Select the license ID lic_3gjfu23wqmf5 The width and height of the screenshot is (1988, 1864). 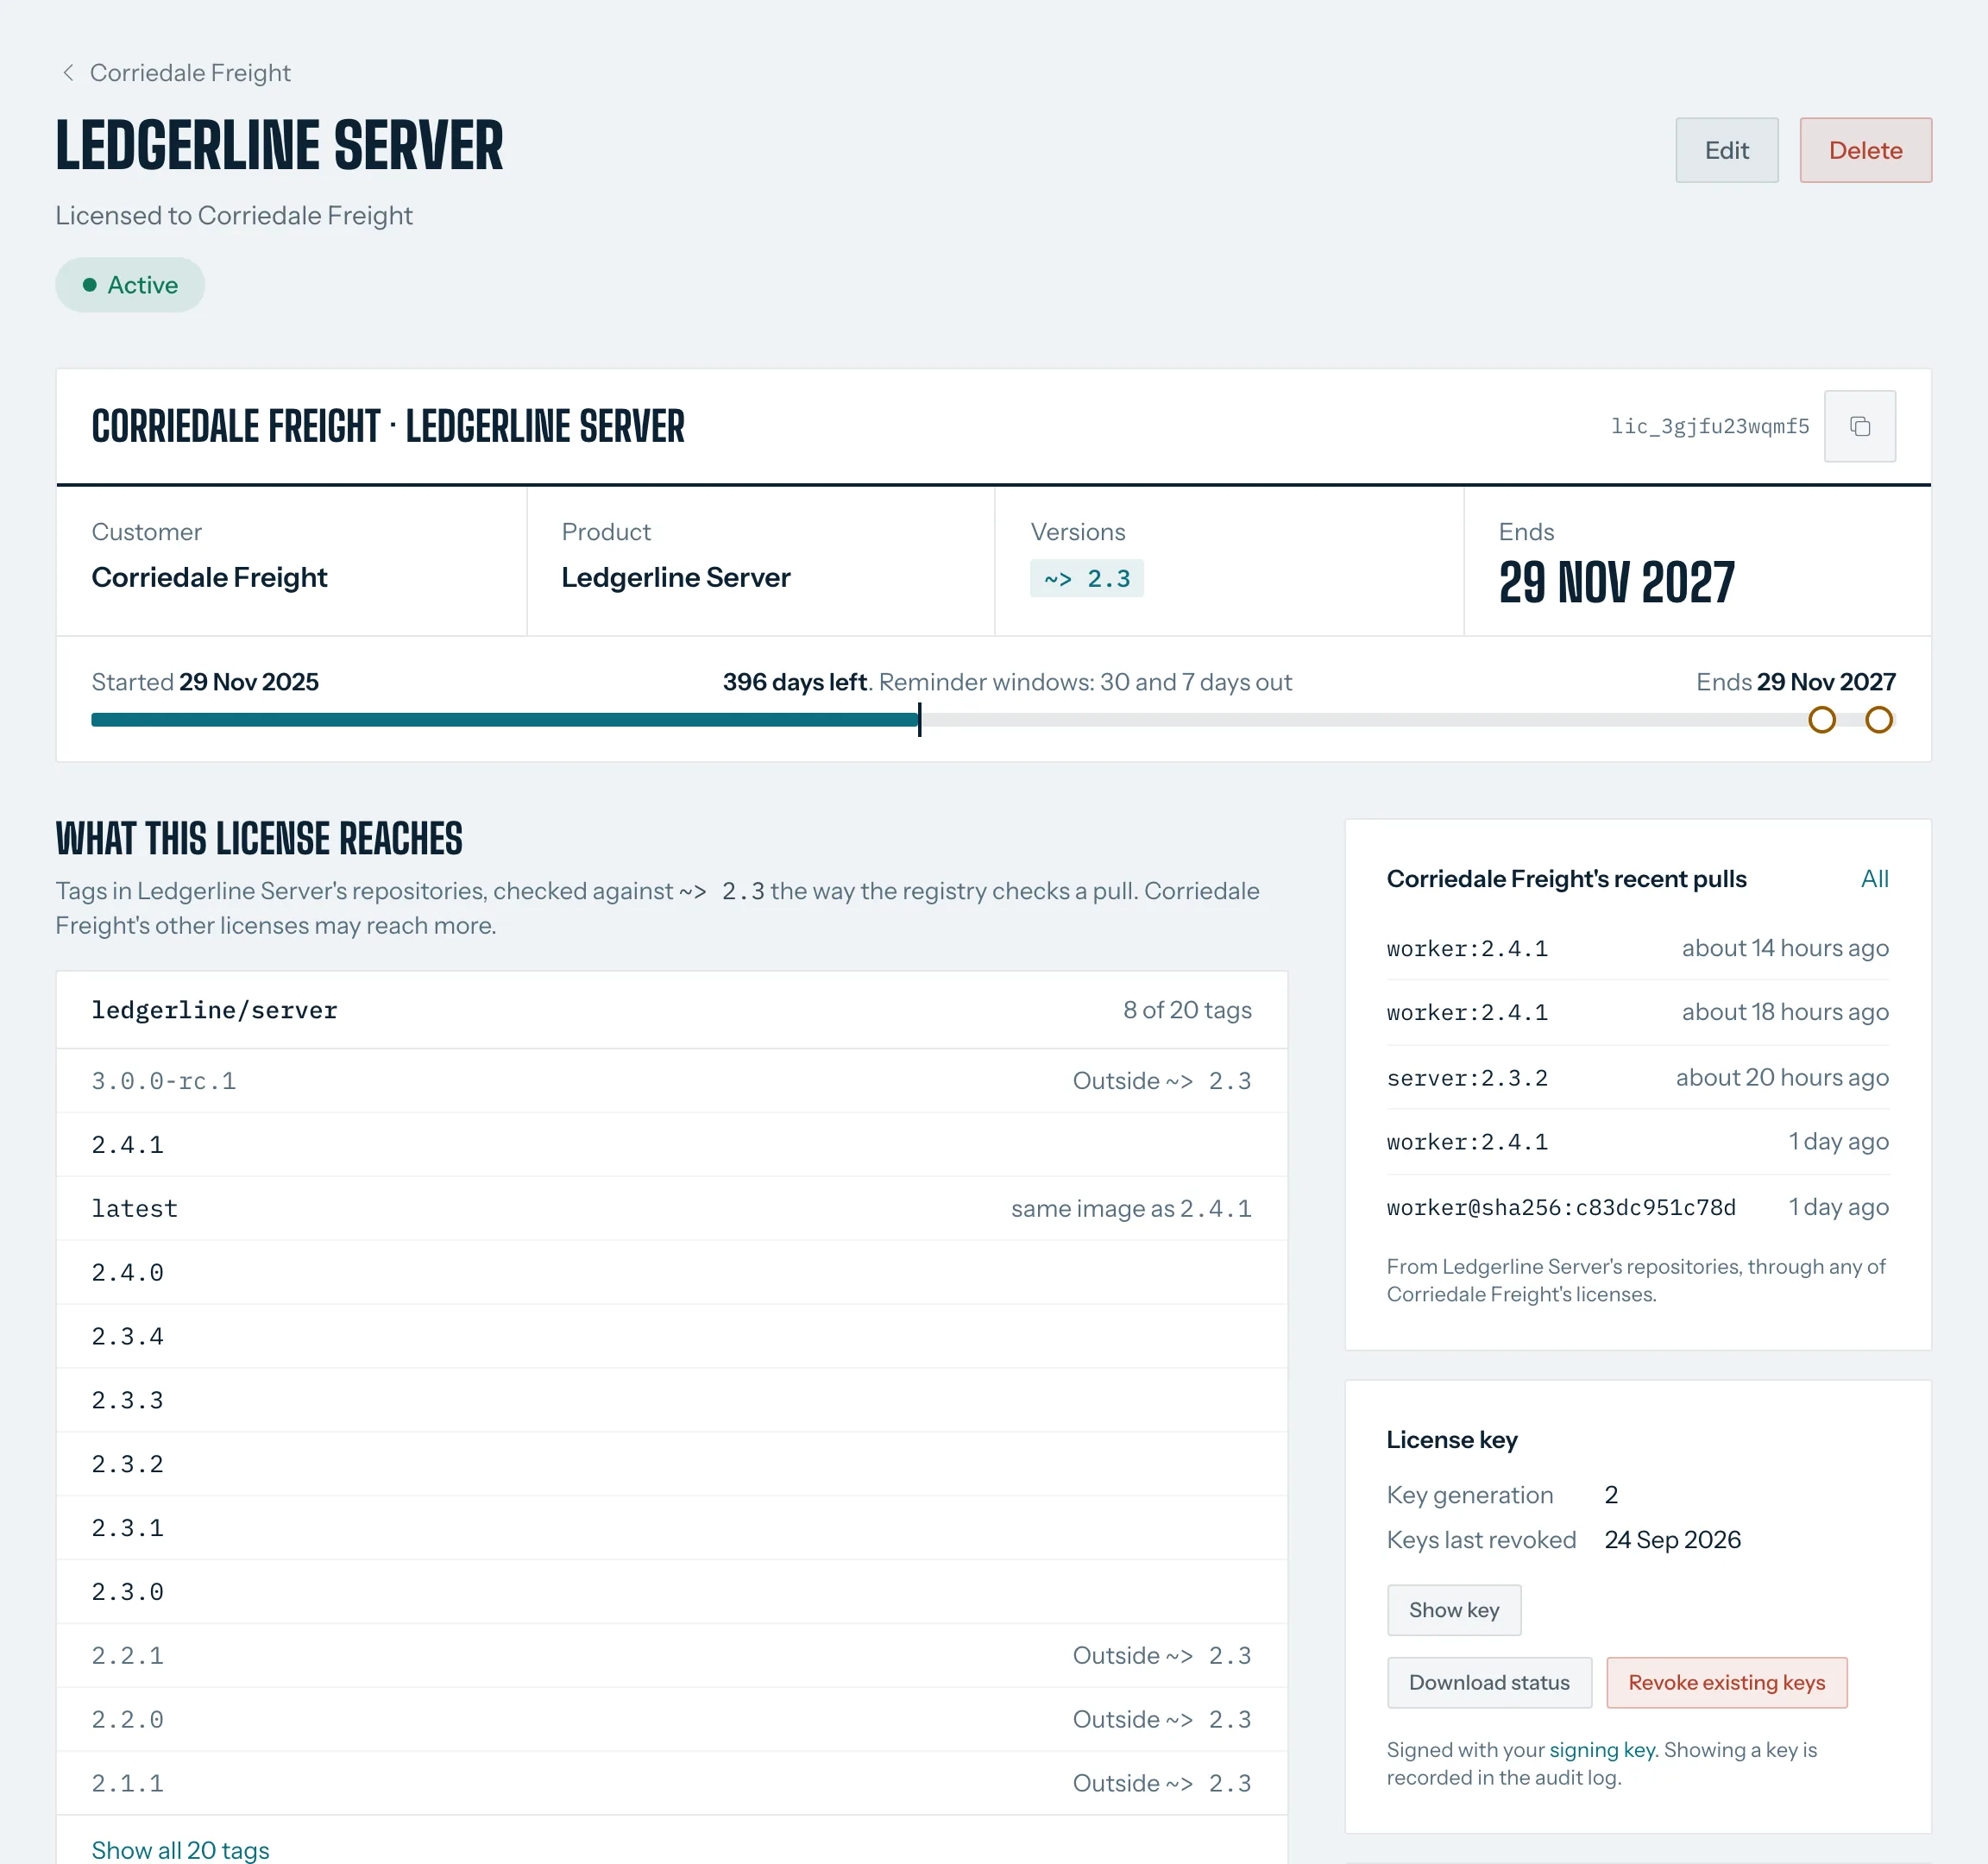click(x=1709, y=427)
